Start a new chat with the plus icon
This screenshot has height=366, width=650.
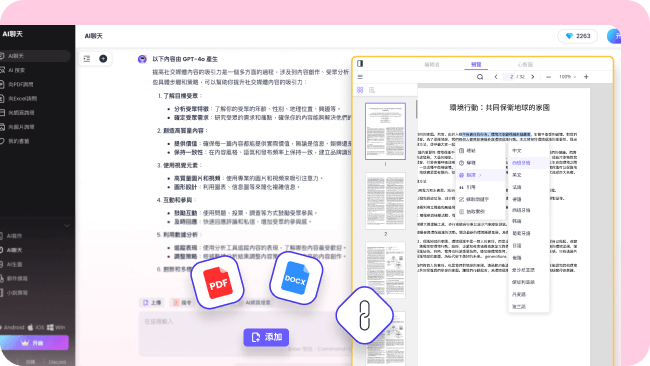coord(103,59)
